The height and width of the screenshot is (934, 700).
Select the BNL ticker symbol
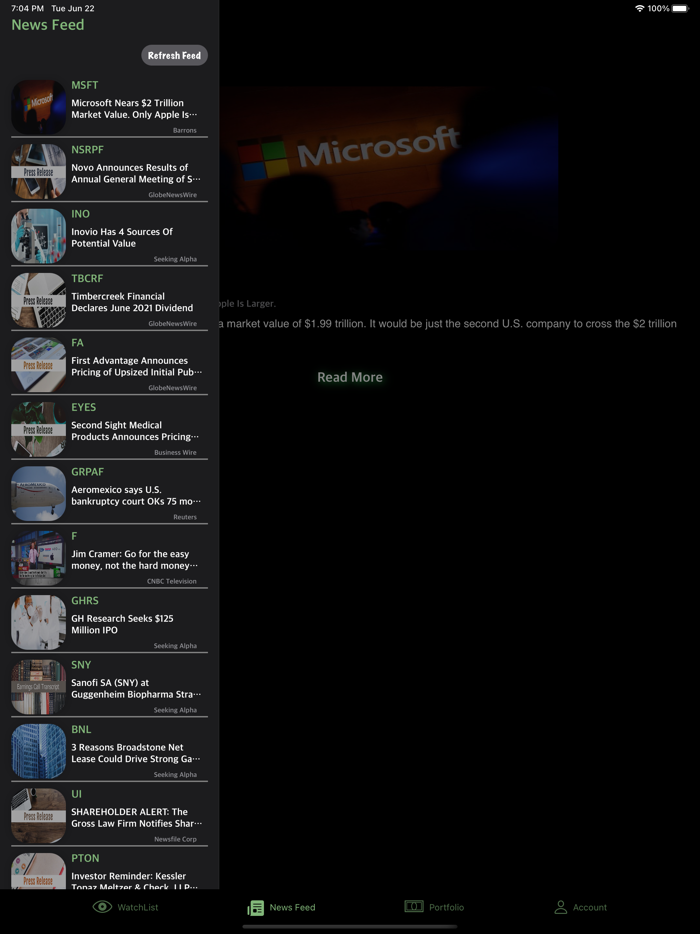click(x=81, y=729)
